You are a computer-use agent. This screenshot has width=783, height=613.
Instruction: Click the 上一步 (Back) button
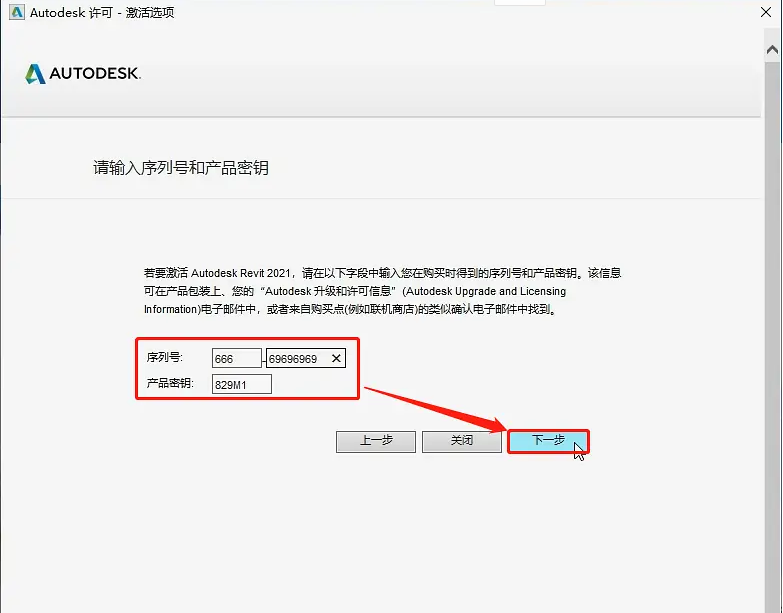pyautogui.click(x=376, y=442)
